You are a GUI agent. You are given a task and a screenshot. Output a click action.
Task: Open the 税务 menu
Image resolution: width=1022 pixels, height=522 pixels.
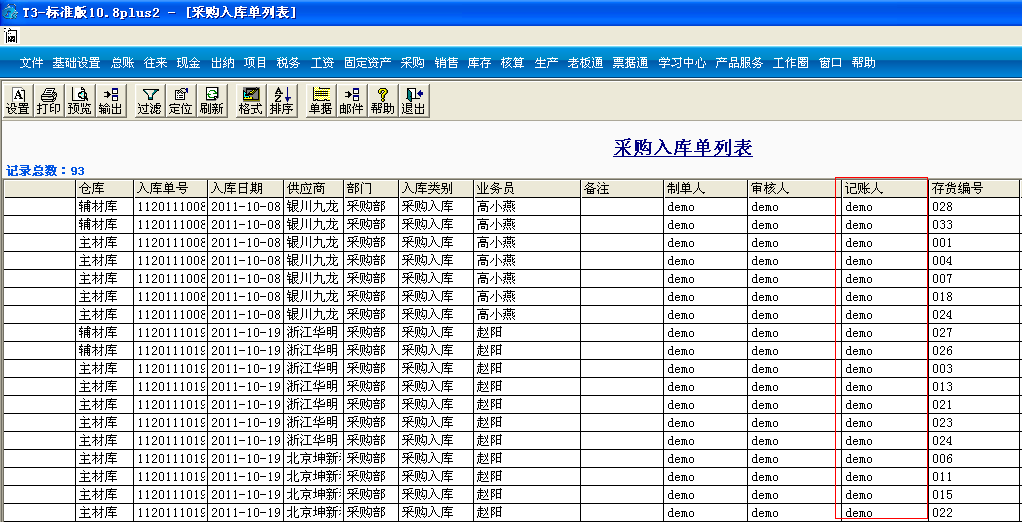[x=289, y=63]
